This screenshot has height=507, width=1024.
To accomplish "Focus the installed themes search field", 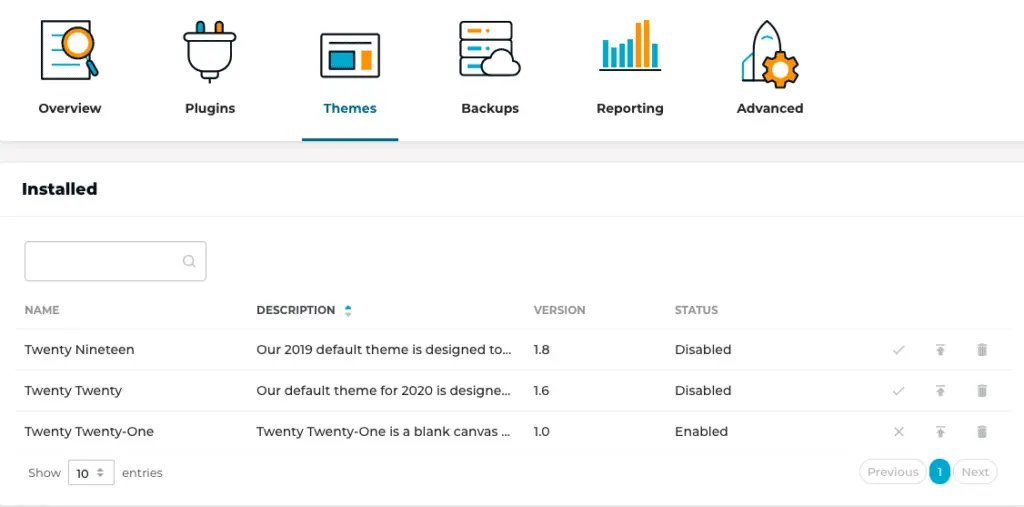I will tap(116, 261).
